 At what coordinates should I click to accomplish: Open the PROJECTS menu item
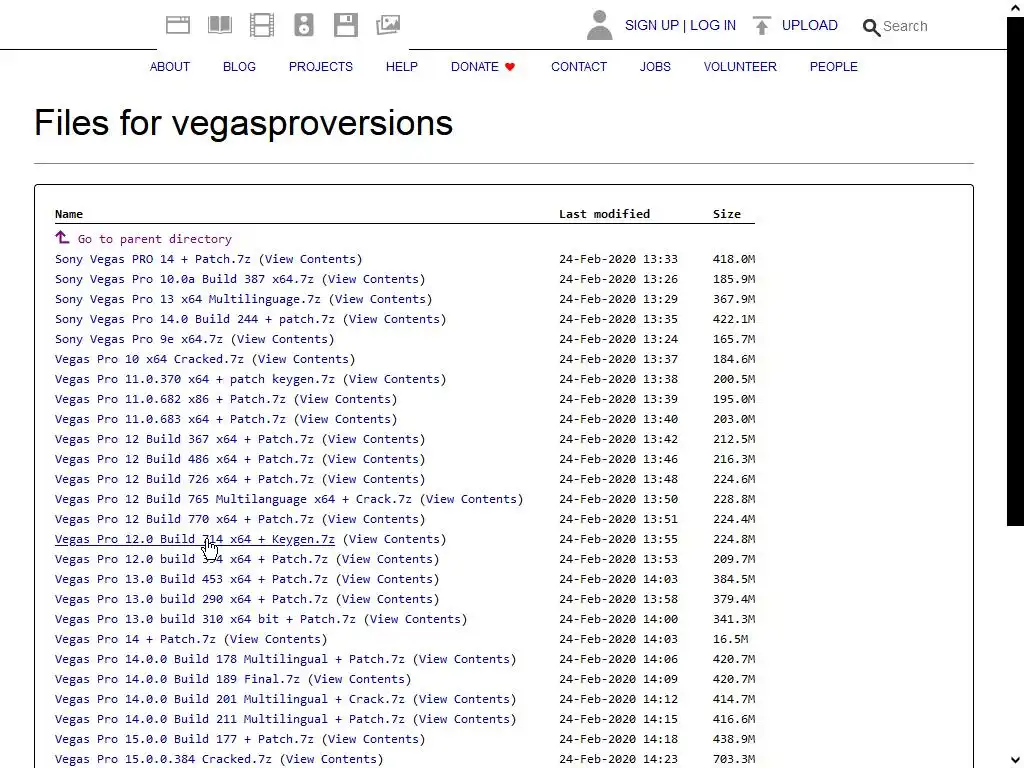[x=321, y=67]
